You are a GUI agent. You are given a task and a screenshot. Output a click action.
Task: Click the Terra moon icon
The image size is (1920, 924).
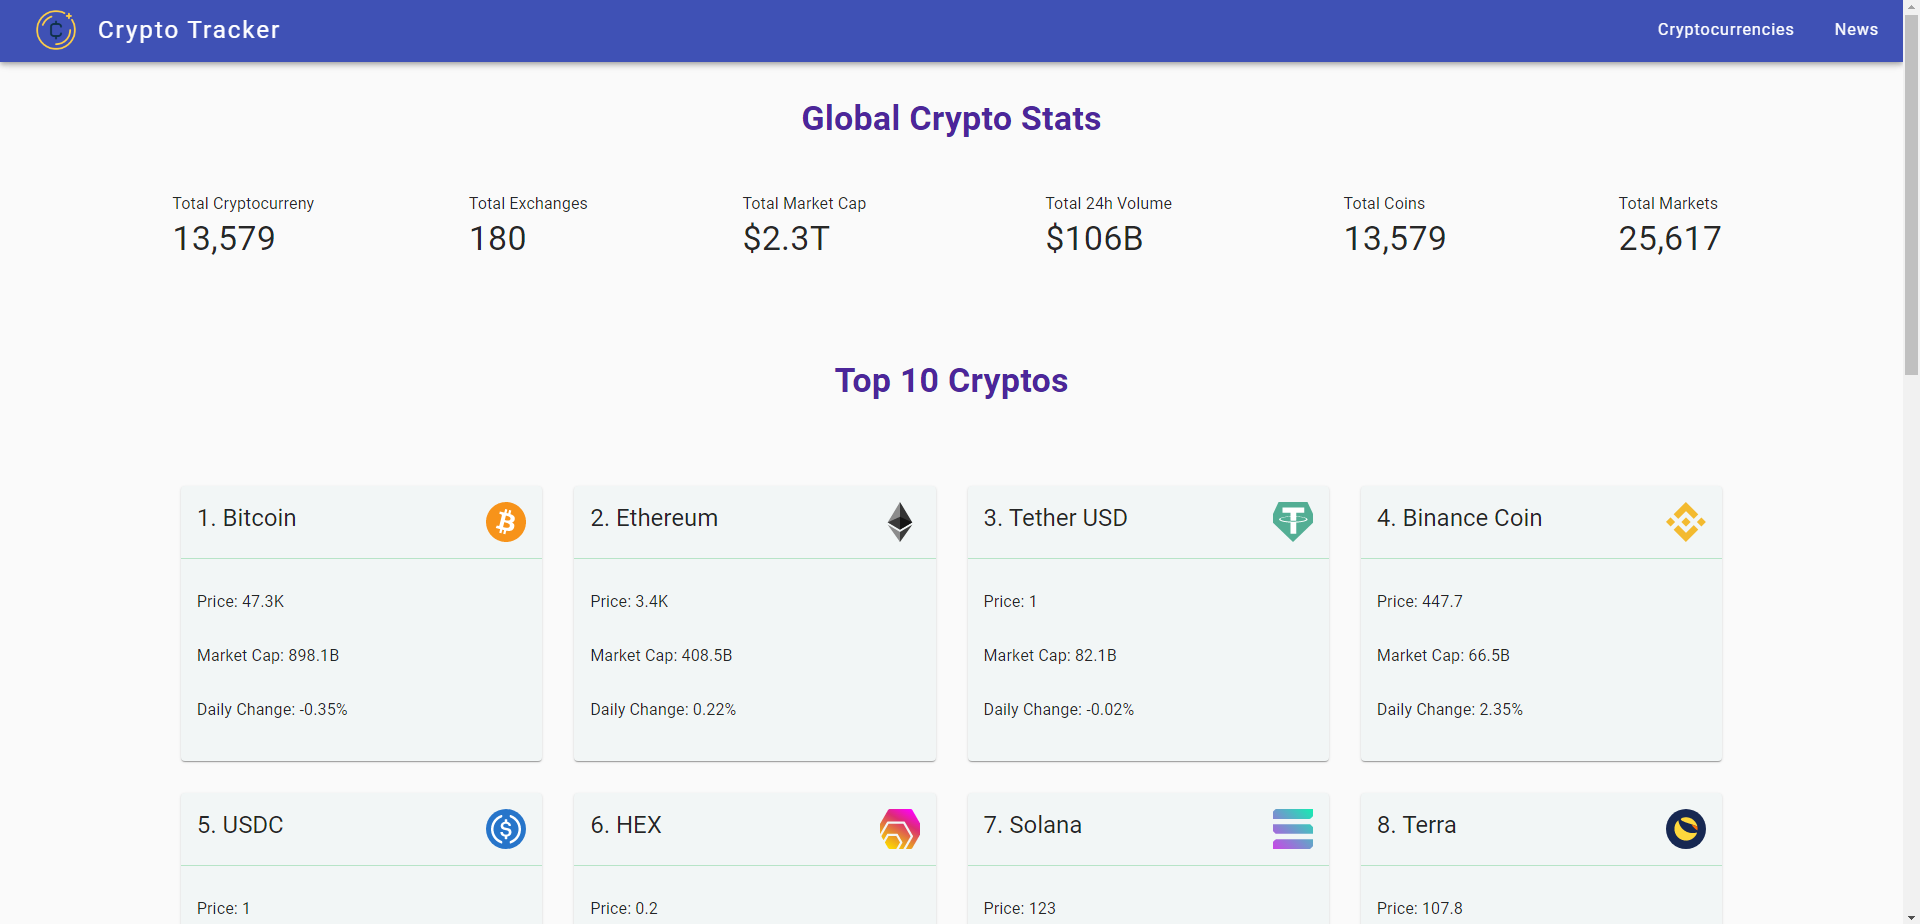tap(1686, 829)
